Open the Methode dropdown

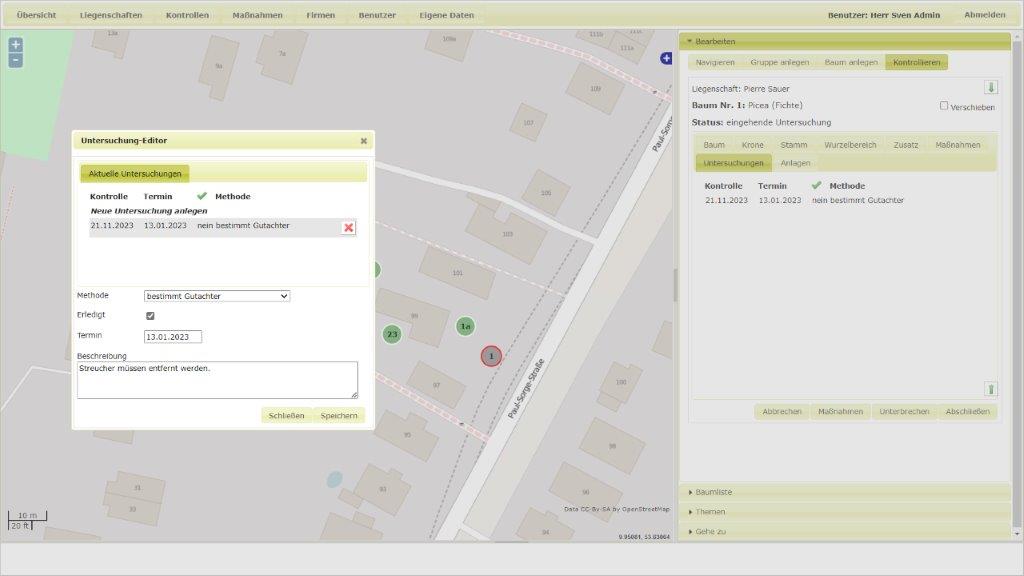(217, 296)
